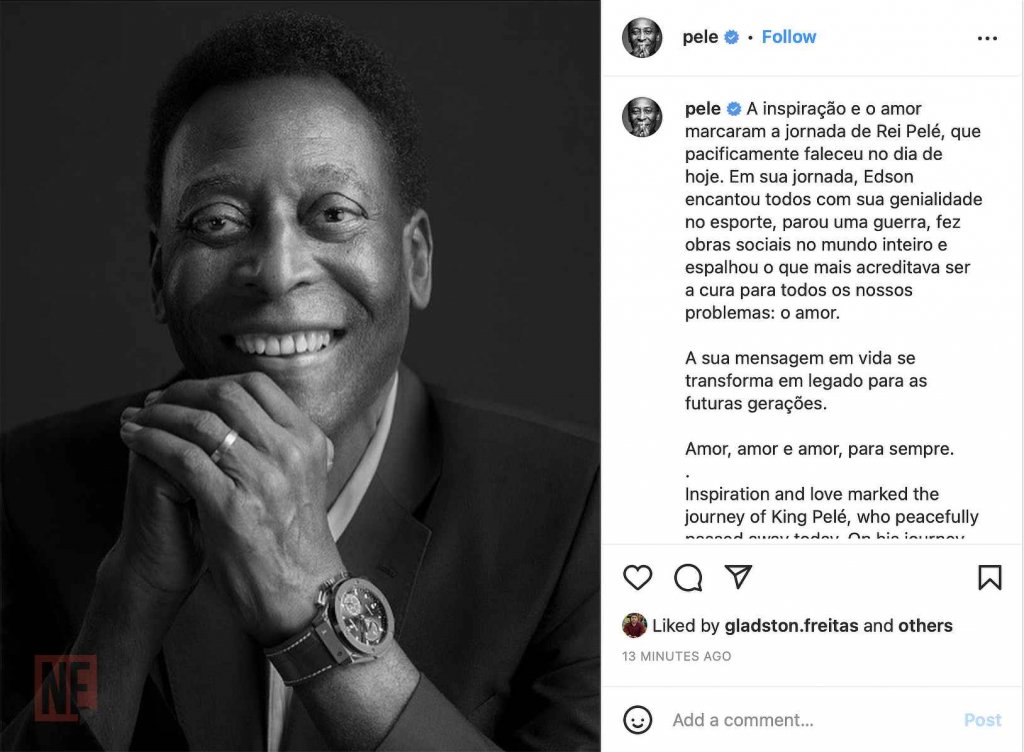Open pele profile picture in header
The height and width of the screenshot is (752, 1024).
tap(642, 38)
